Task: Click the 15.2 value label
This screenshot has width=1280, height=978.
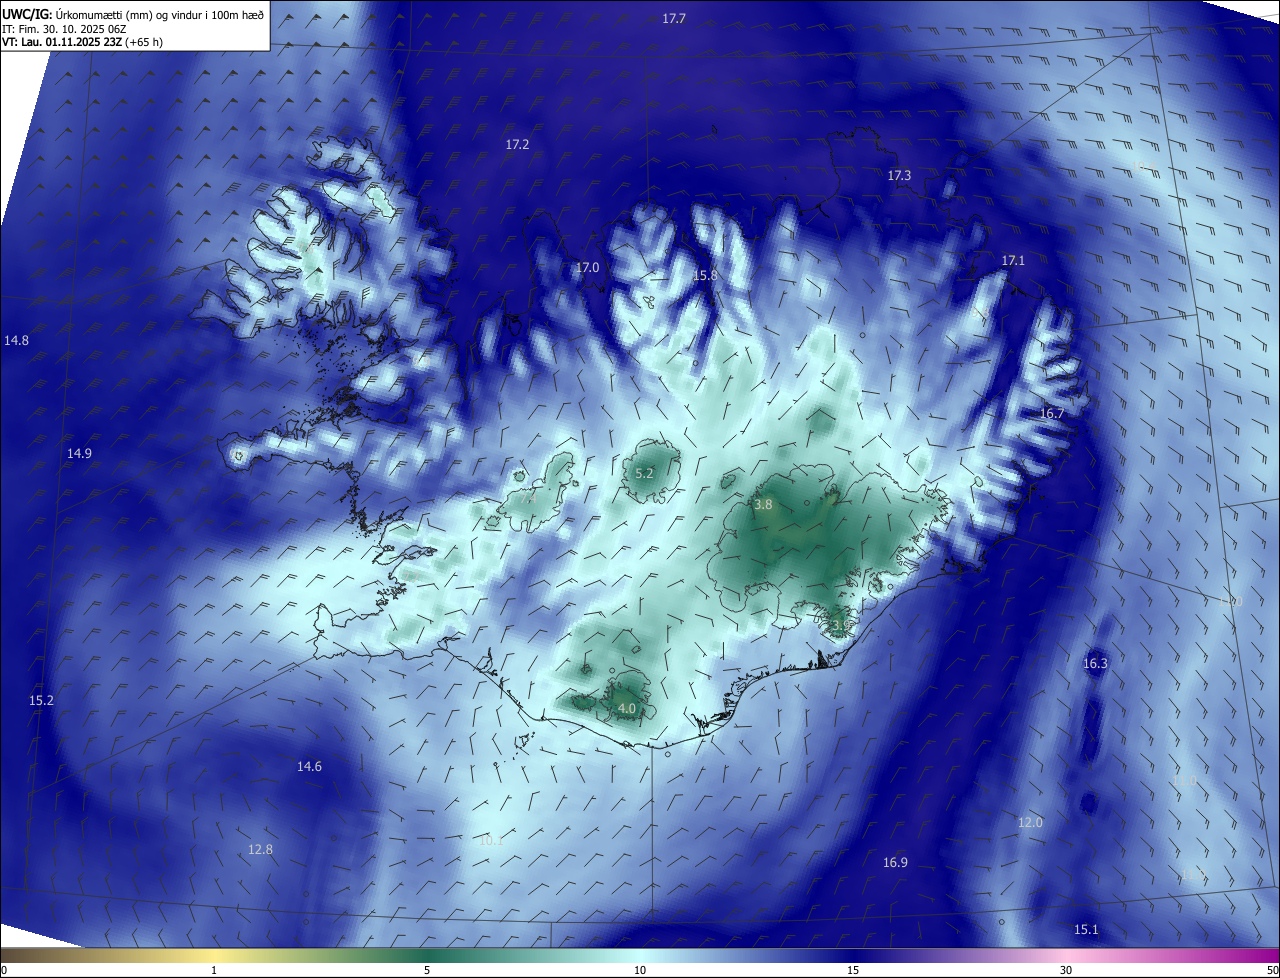Action: point(41,701)
